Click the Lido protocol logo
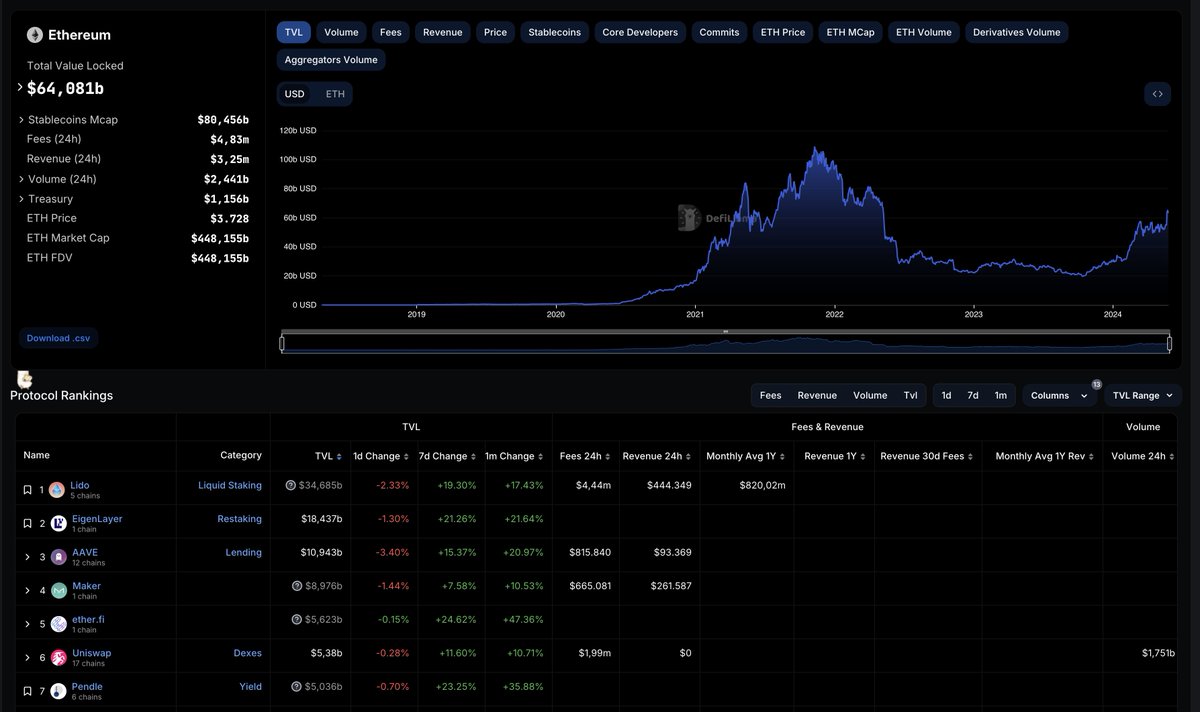This screenshot has height=712, width=1200. 58,490
